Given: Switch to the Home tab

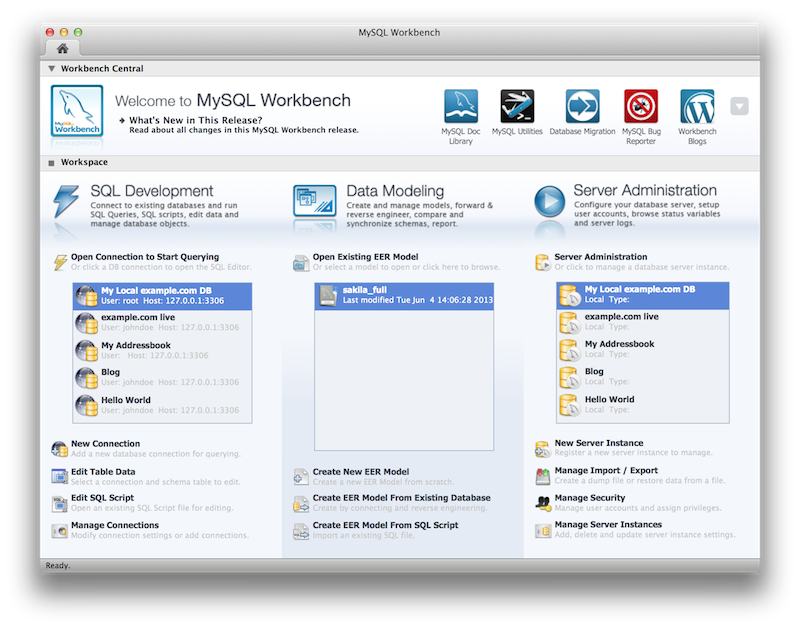Looking at the screenshot, I should pos(63,48).
